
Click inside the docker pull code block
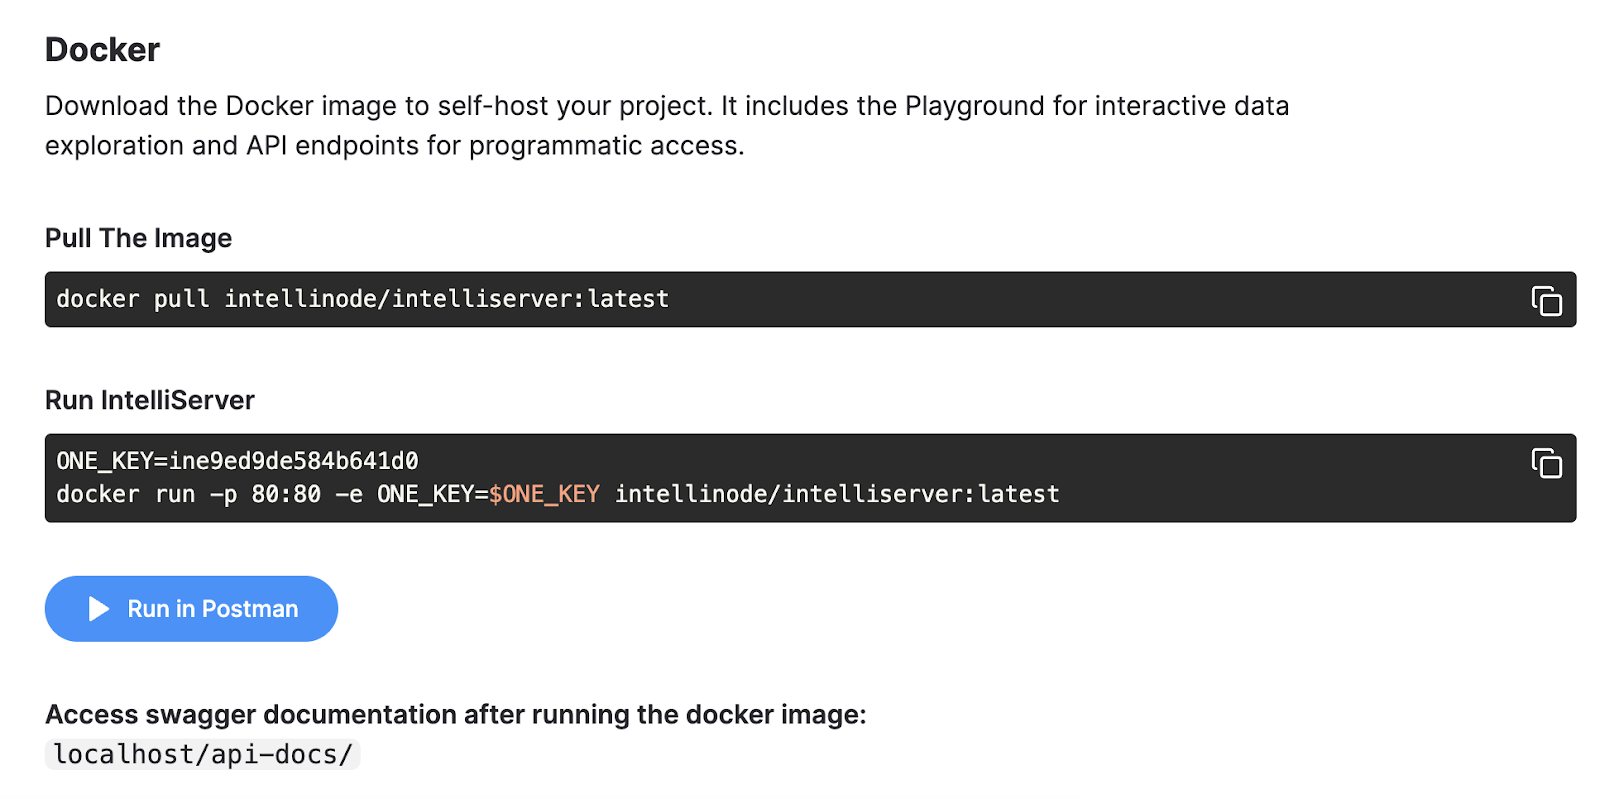pyautogui.click(x=900, y=299)
